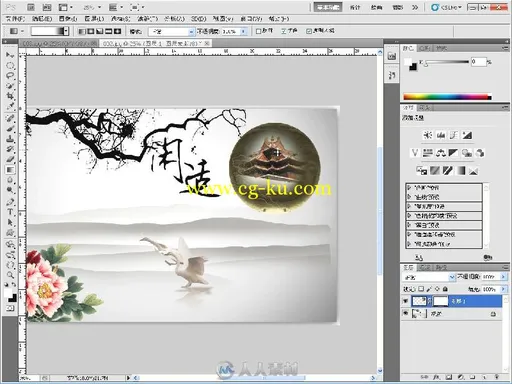
Task: Add a Gradient Map adjustment
Action: pyautogui.click(x=460, y=171)
